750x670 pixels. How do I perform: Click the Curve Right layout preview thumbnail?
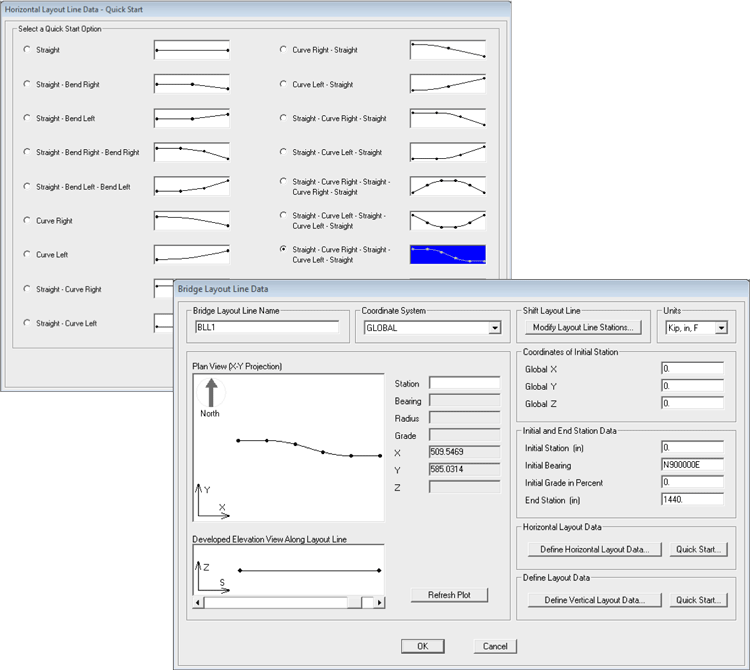[x=191, y=220]
